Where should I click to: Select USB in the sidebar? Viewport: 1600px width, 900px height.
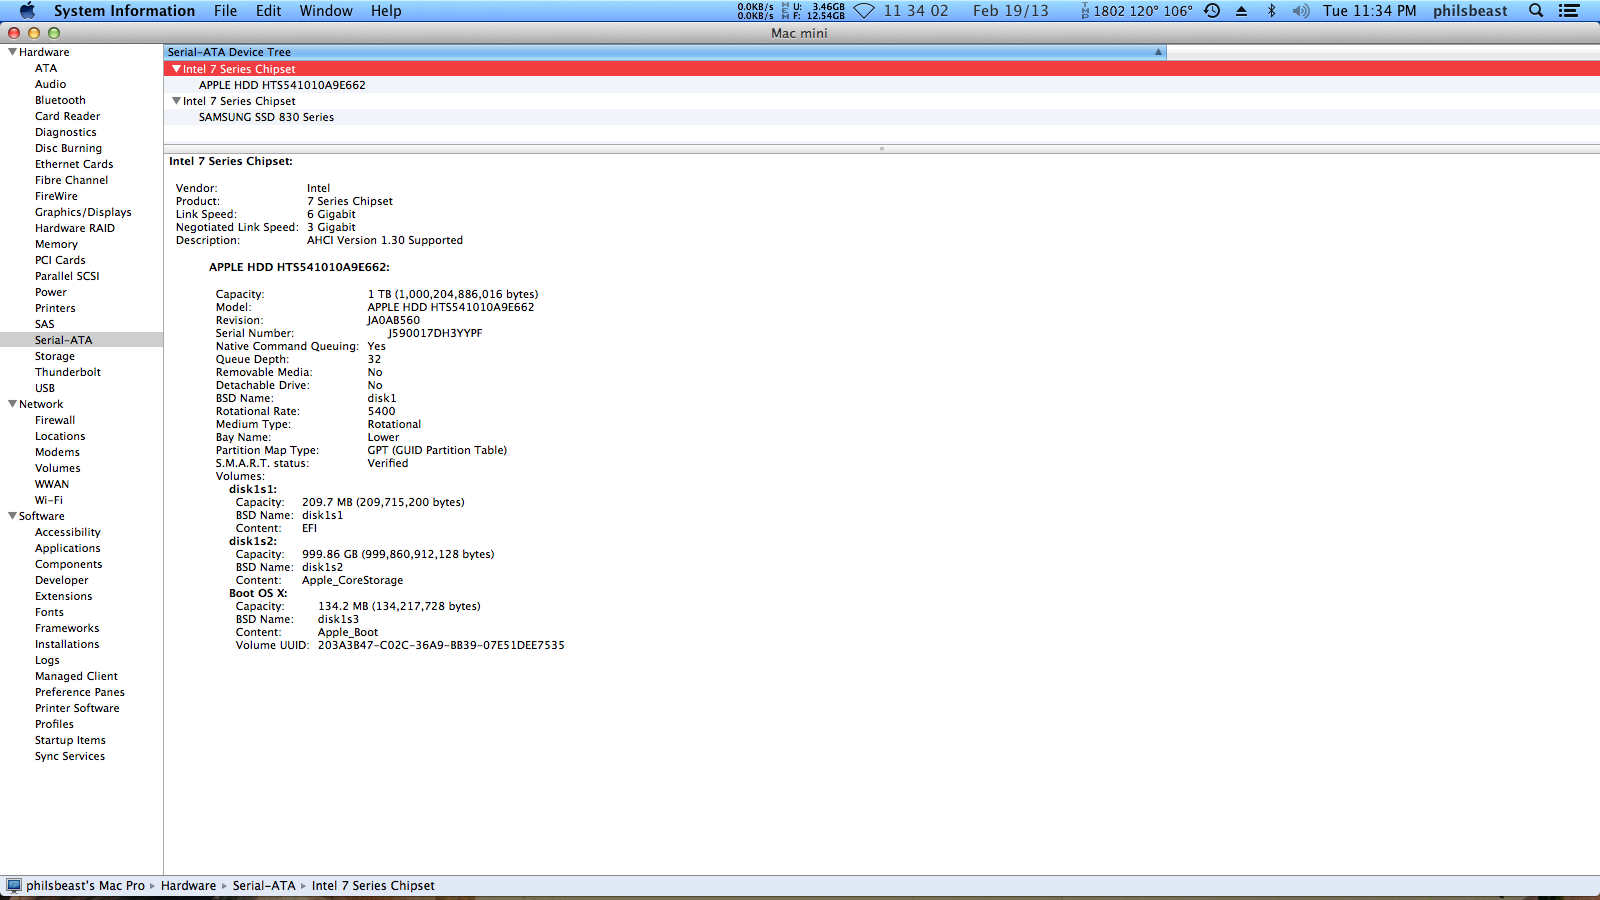[x=45, y=388]
